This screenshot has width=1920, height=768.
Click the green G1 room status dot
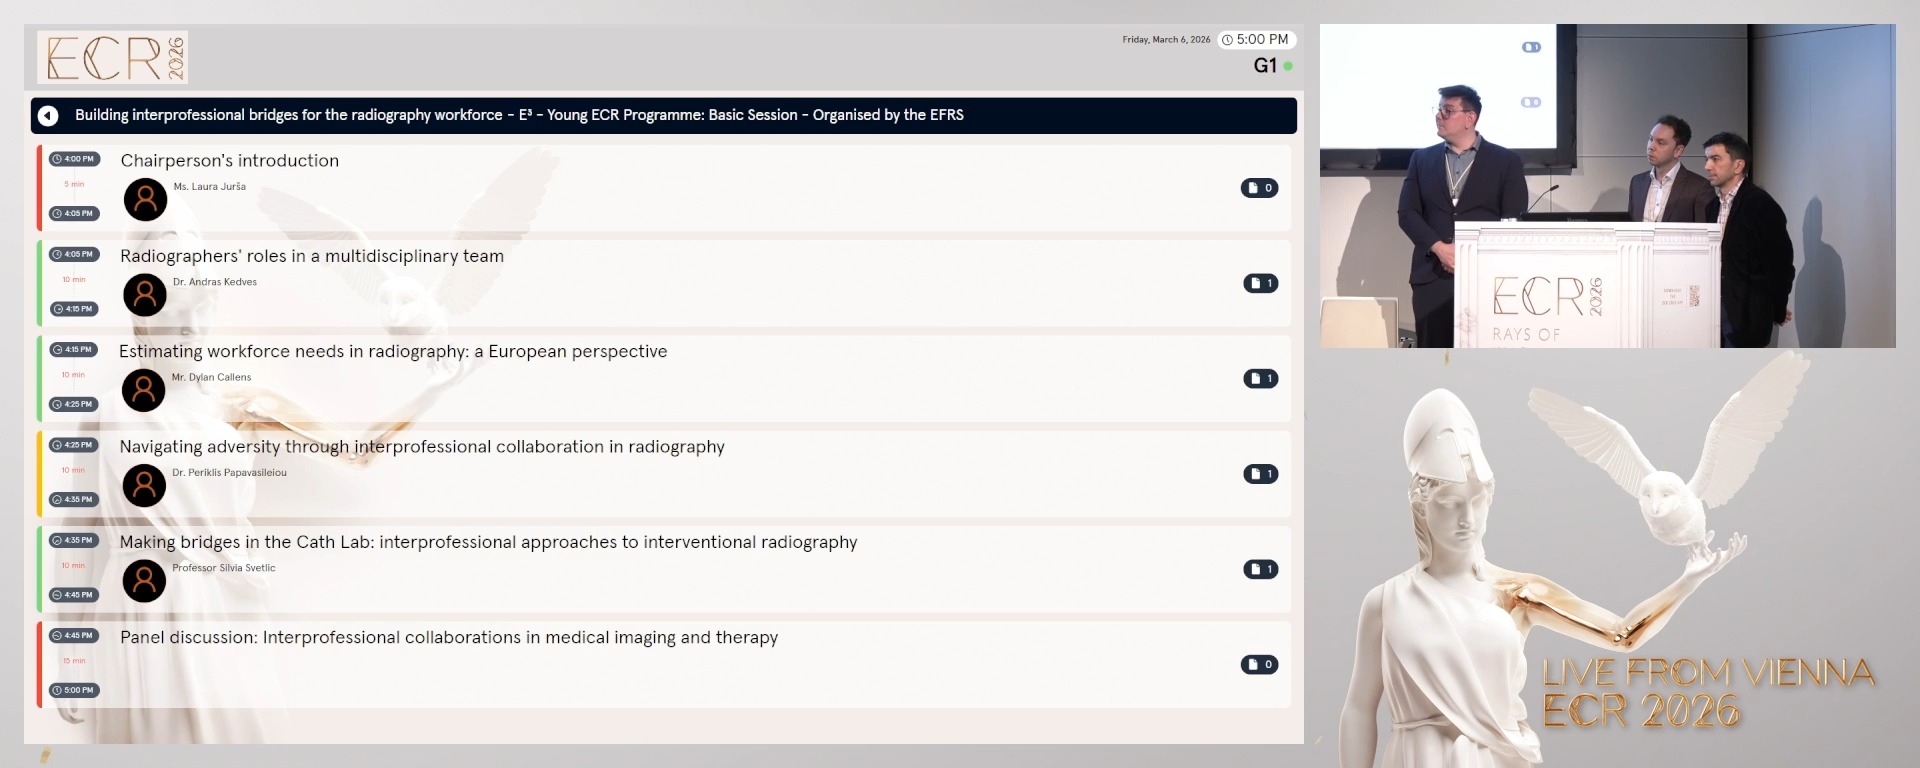pyautogui.click(x=1288, y=66)
